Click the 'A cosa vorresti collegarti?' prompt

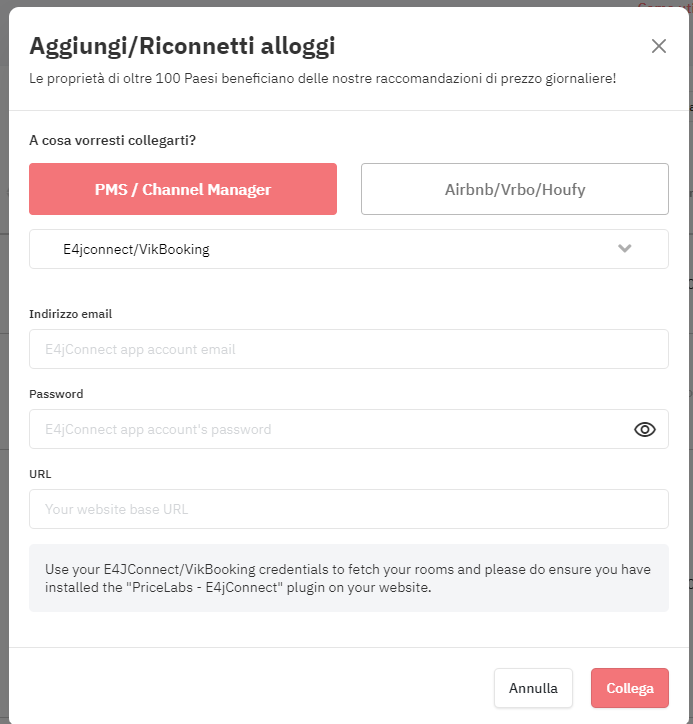(113, 140)
